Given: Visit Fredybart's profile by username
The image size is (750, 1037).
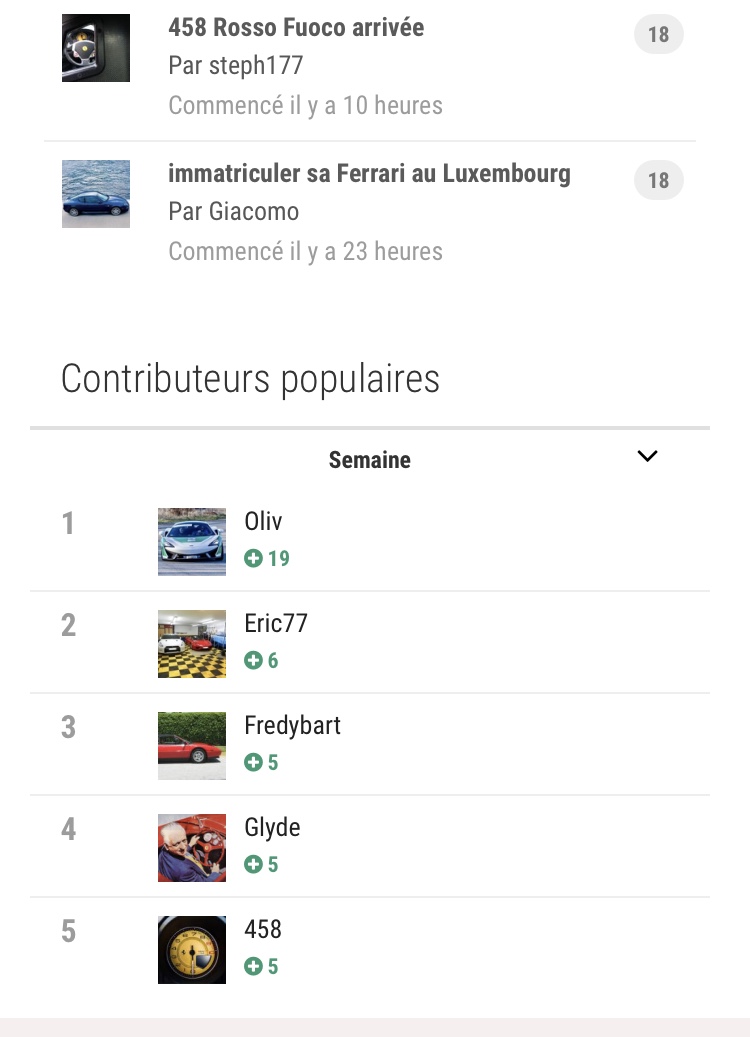Looking at the screenshot, I should 292,725.
